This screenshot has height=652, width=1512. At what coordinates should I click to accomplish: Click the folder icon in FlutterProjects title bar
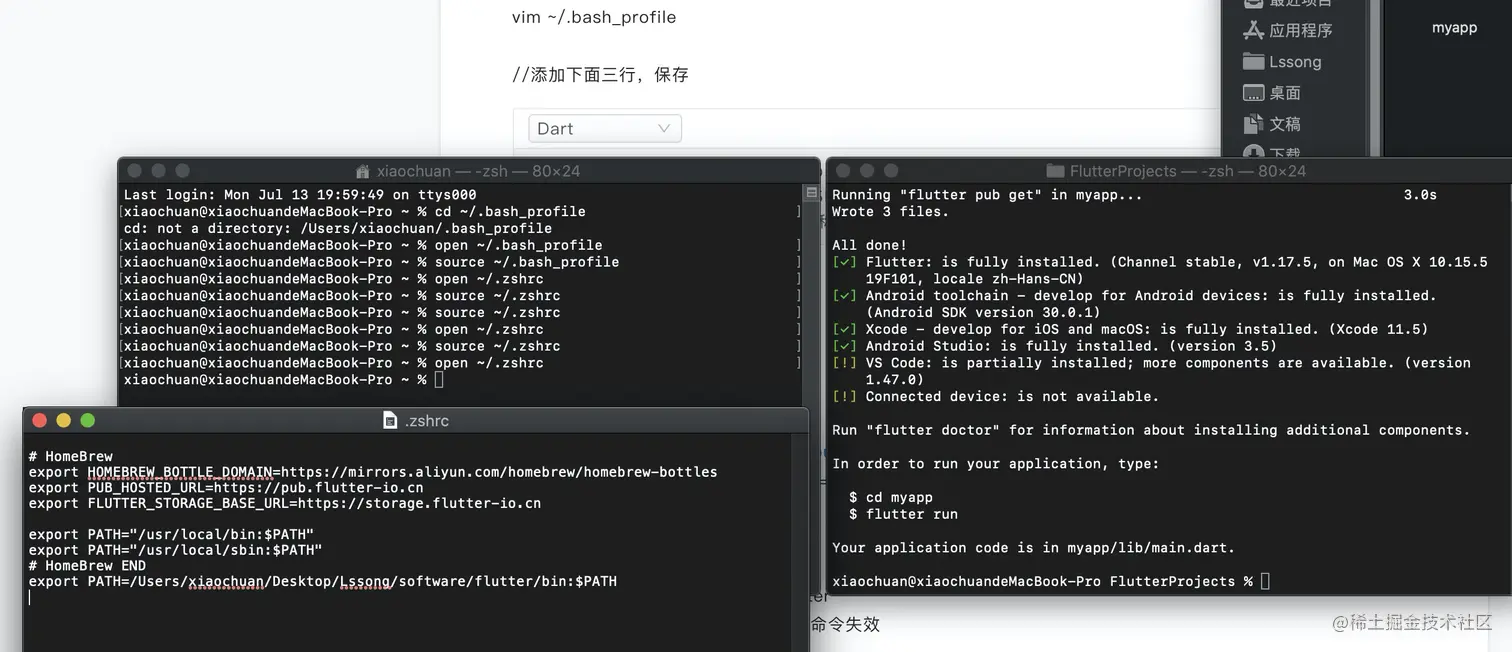pos(1055,171)
